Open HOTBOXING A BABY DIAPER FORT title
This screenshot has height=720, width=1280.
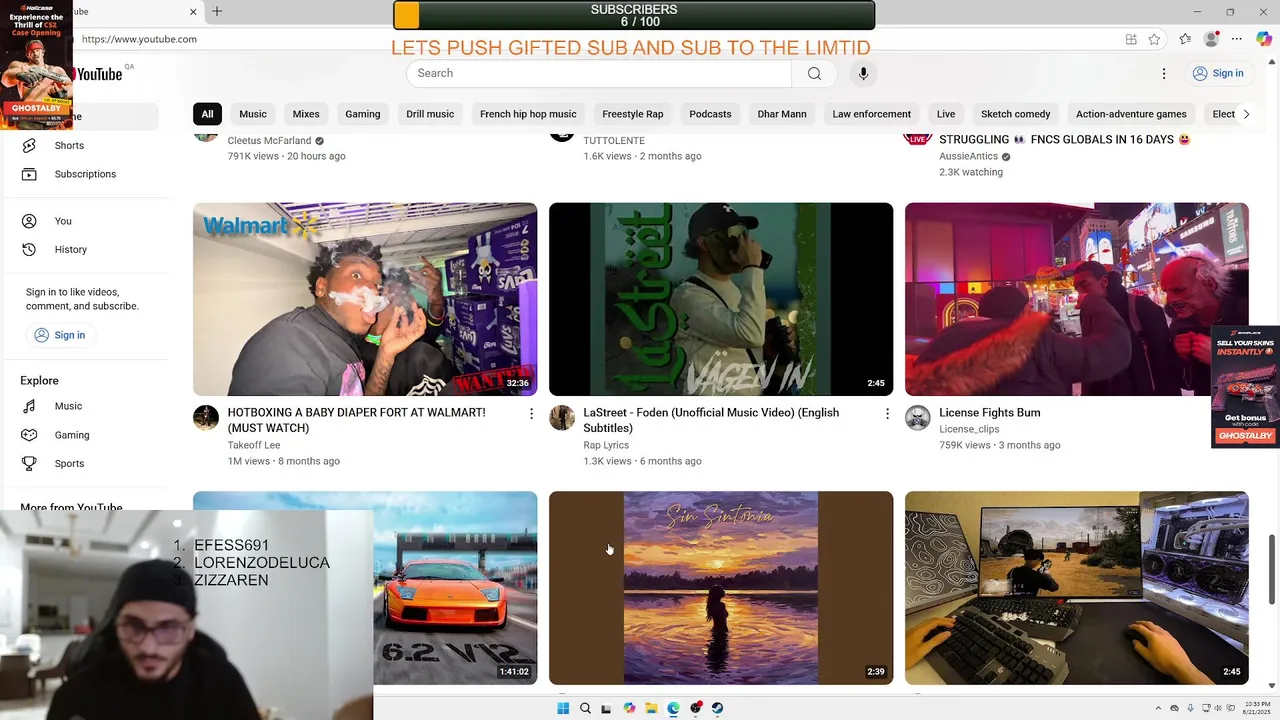[x=356, y=420]
